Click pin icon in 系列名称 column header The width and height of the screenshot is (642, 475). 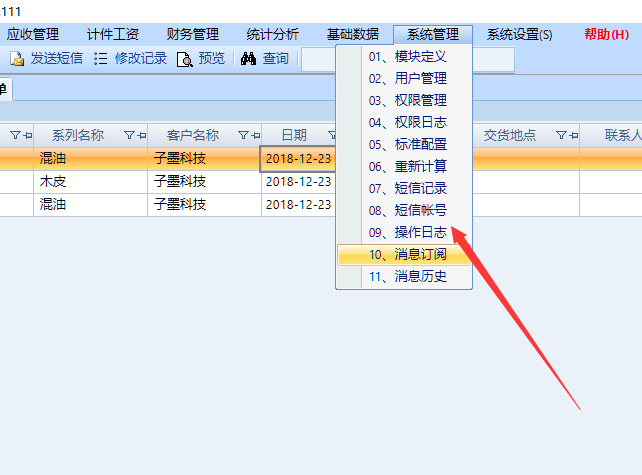pos(141,135)
